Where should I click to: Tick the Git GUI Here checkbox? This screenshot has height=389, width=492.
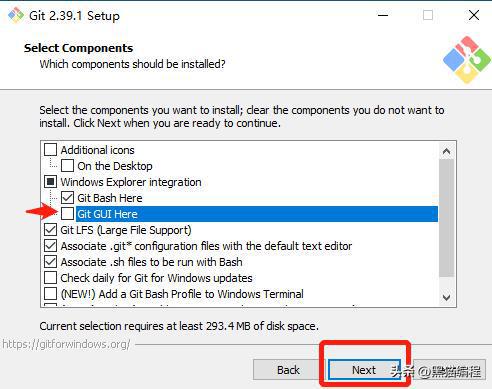(67, 214)
